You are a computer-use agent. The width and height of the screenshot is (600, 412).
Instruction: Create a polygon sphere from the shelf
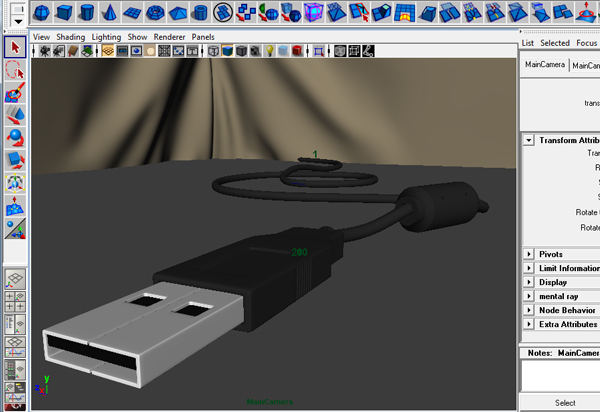[x=41, y=12]
